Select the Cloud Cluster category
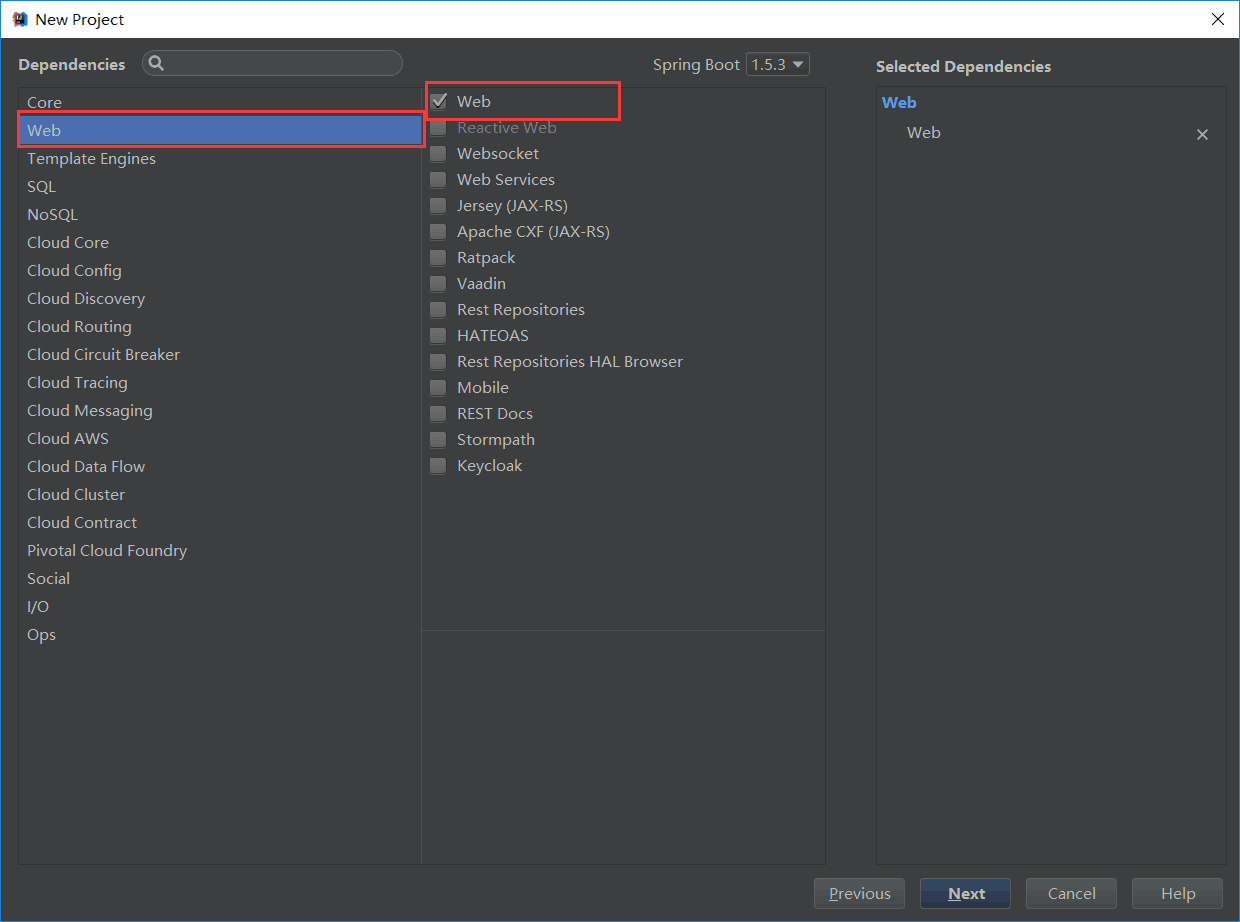The width and height of the screenshot is (1240, 922). (x=220, y=494)
